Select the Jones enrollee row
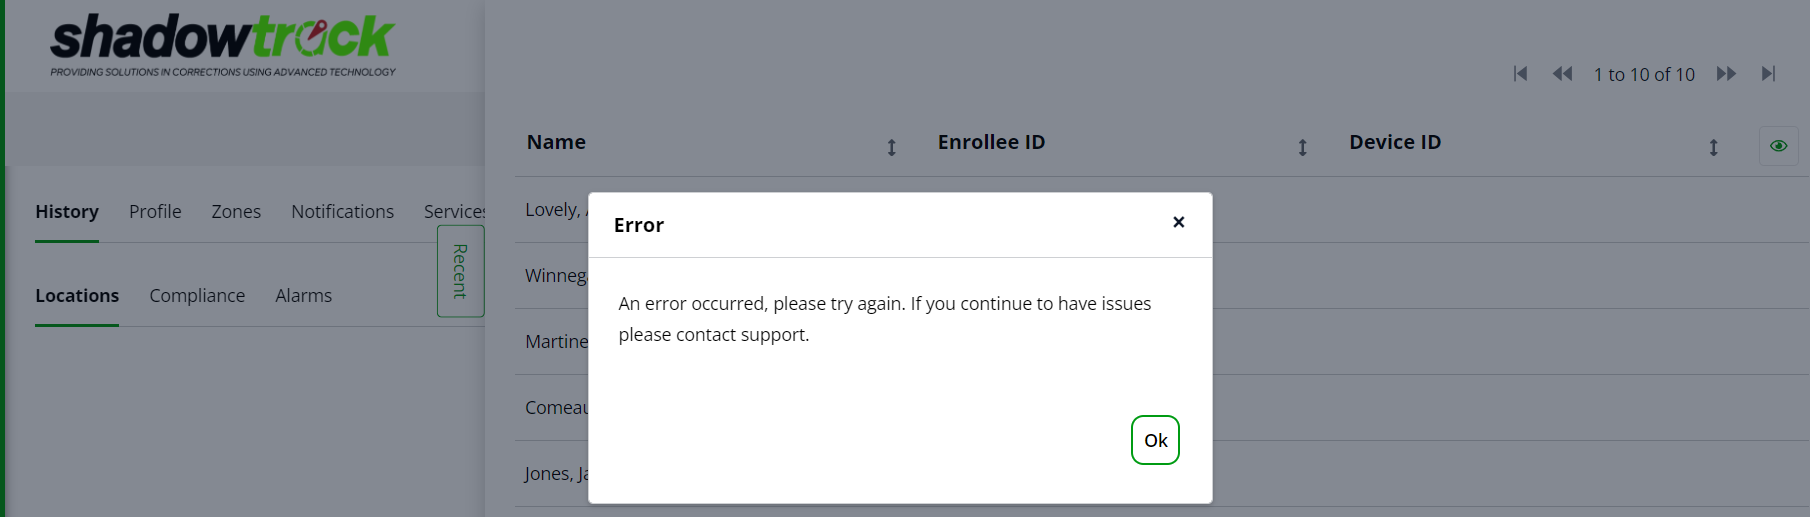 (x=1162, y=474)
